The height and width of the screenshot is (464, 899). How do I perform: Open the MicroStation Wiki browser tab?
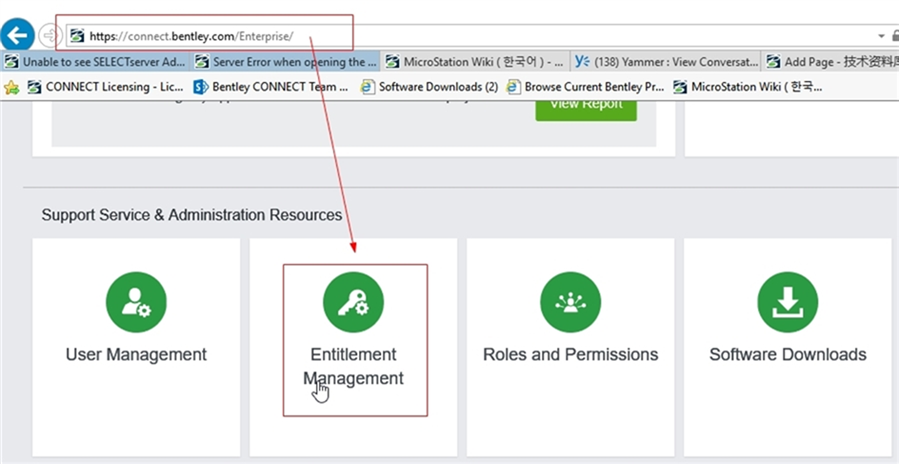click(476, 62)
